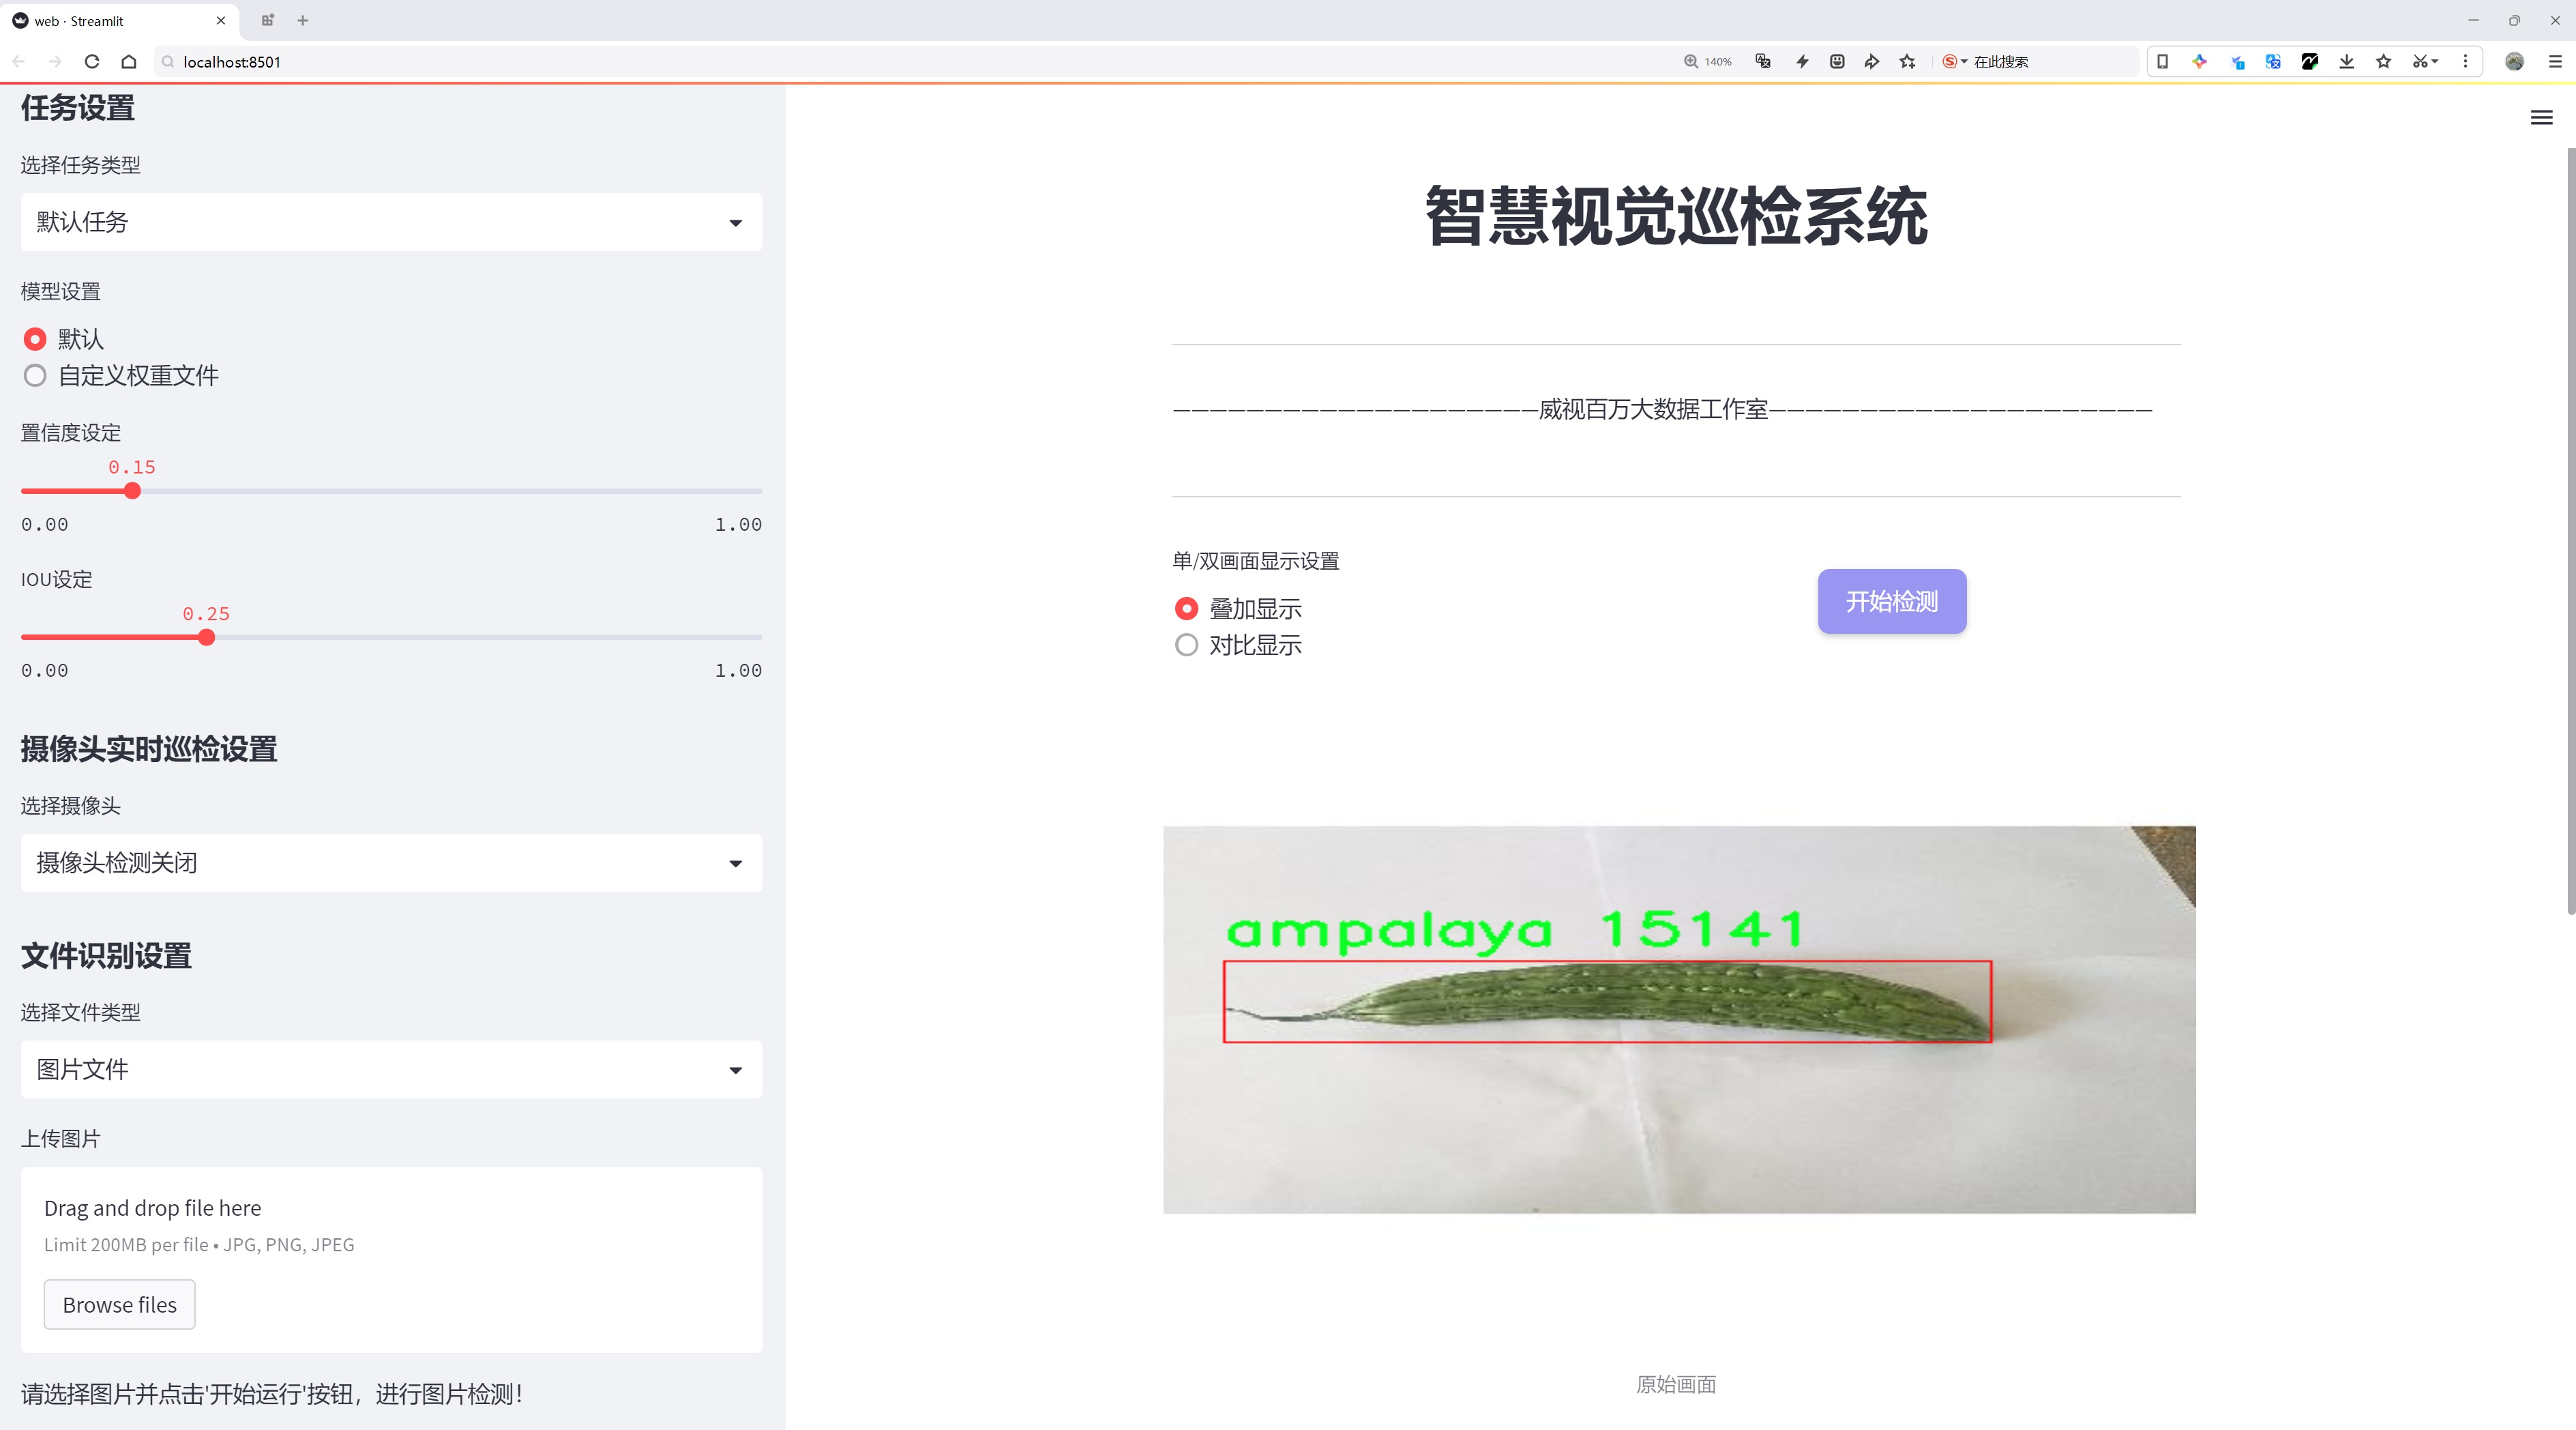
Task: Expand the 默认任务 task type dropdown
Action: pyautogui.click(x=391, y=222)
